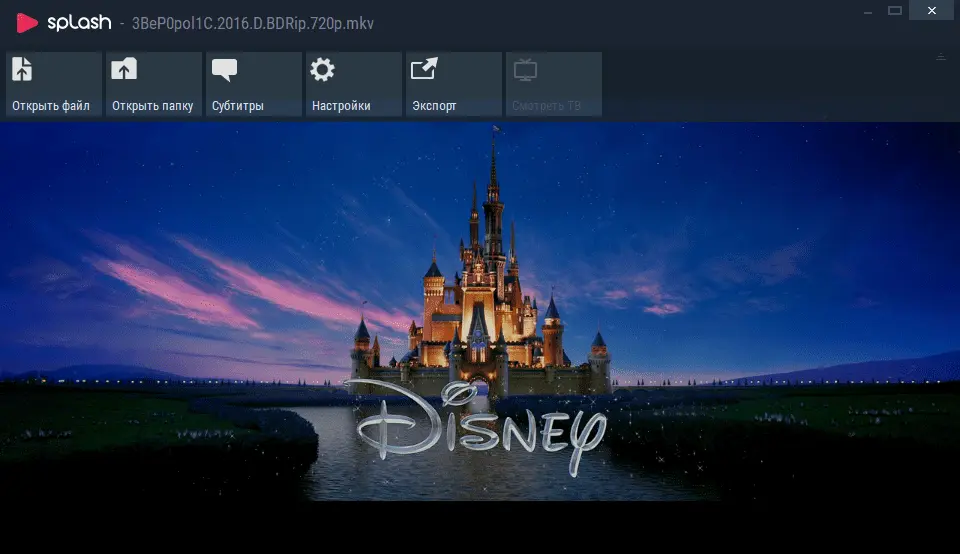
Task: Collapse the toolbar with the small triangle
Action: click(941, 57)
